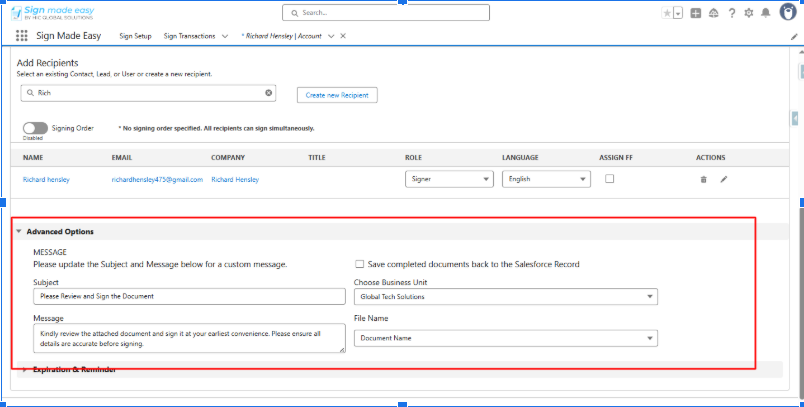Open the Richard Hensley tab options chevron
This screenshot has height=407, width=804.
[x=331, y=36]
